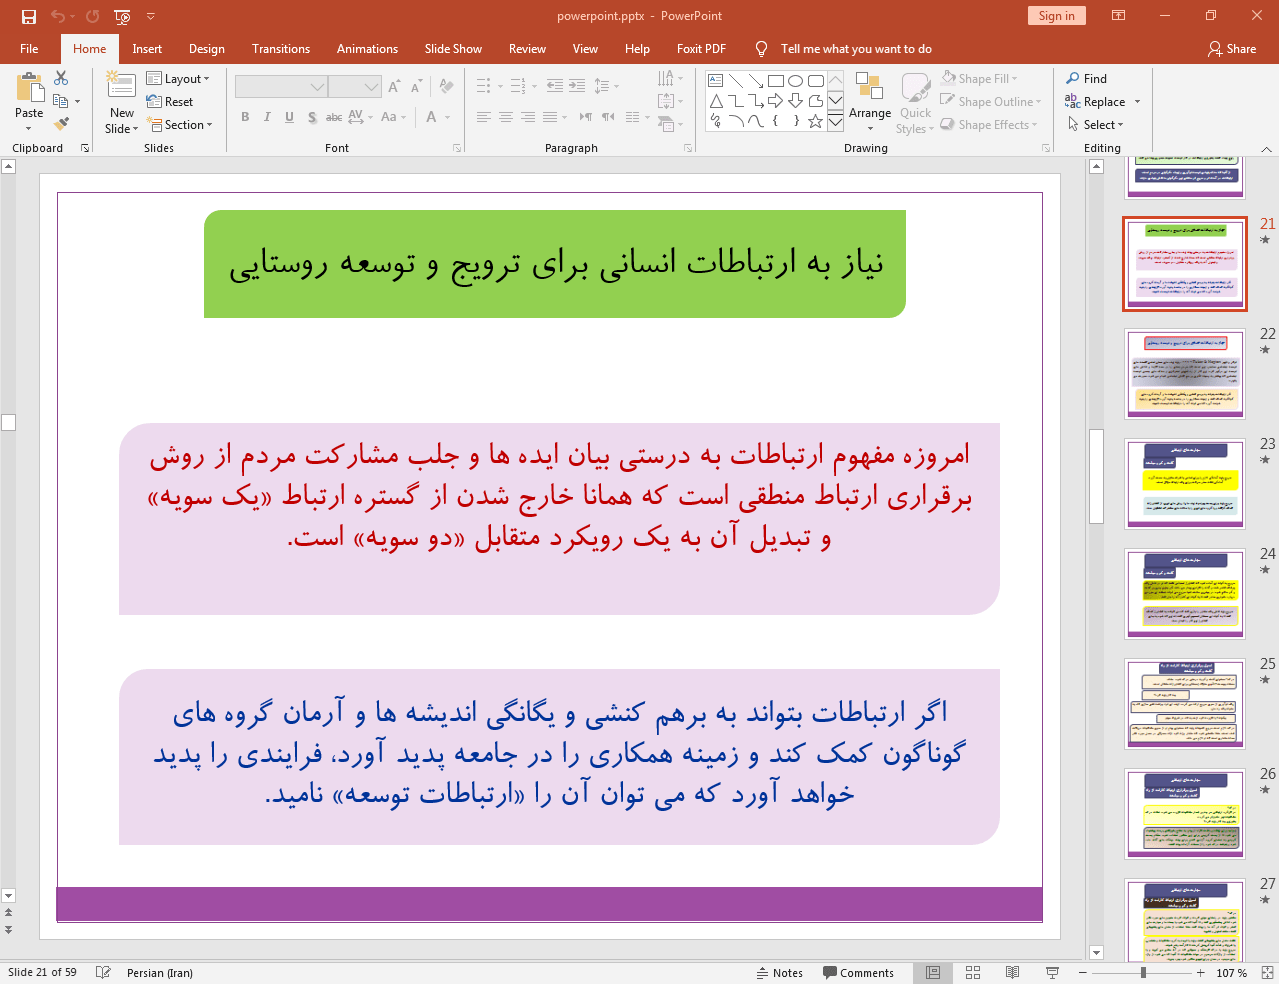
Task: Click the Undo arrow icon
Action: click(x=58, y=16)
